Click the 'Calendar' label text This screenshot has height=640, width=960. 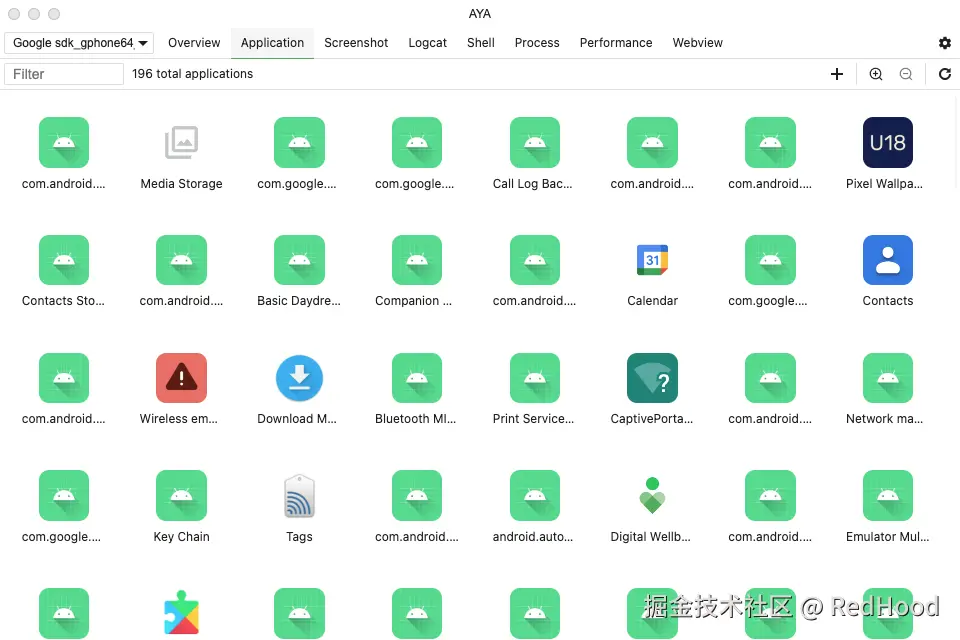[652, 301]
